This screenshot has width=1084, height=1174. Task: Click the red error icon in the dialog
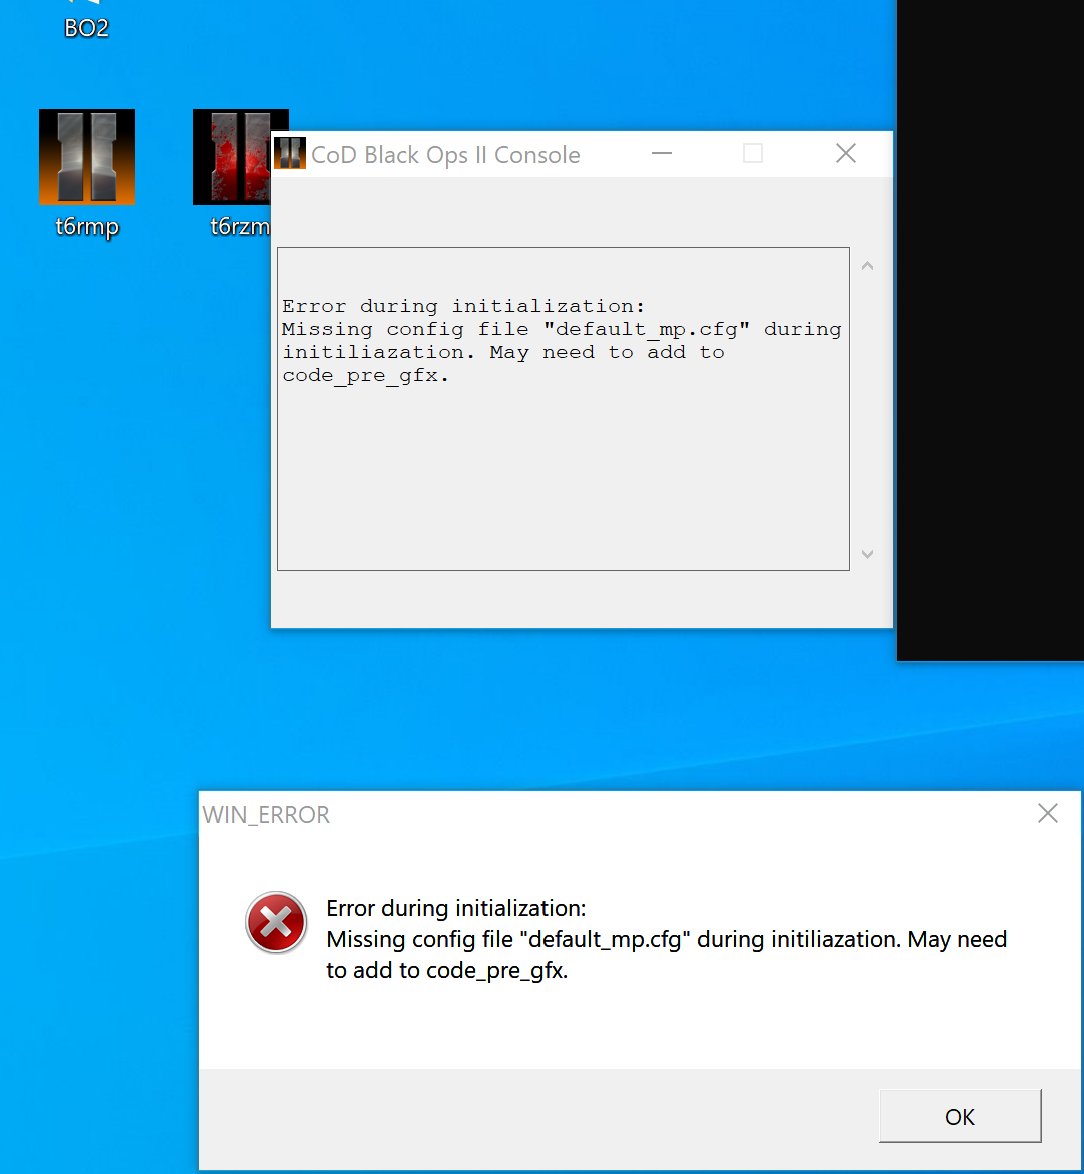coord(276,922)
